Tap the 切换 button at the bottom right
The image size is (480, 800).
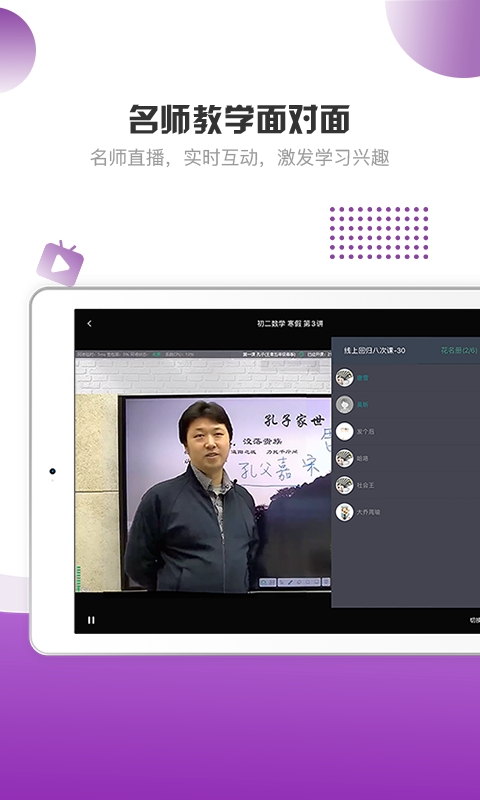pyautogui.click(x=474, y=620)
